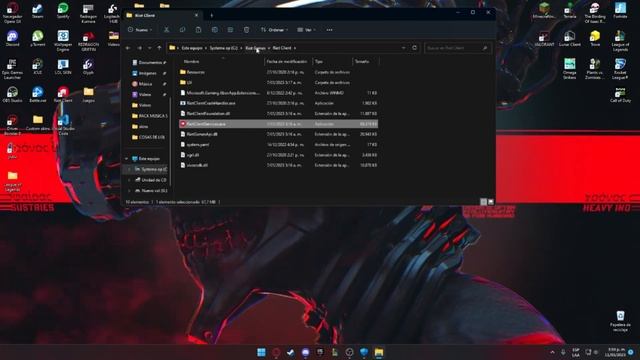The image size is (640, 360).
Task: Open Papelera de reciclaje icon
Action: pyautogui.click(x=620, y=321)
